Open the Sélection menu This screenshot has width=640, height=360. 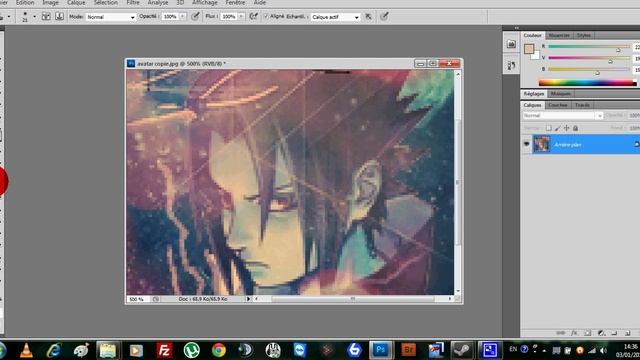click(106, 2)
